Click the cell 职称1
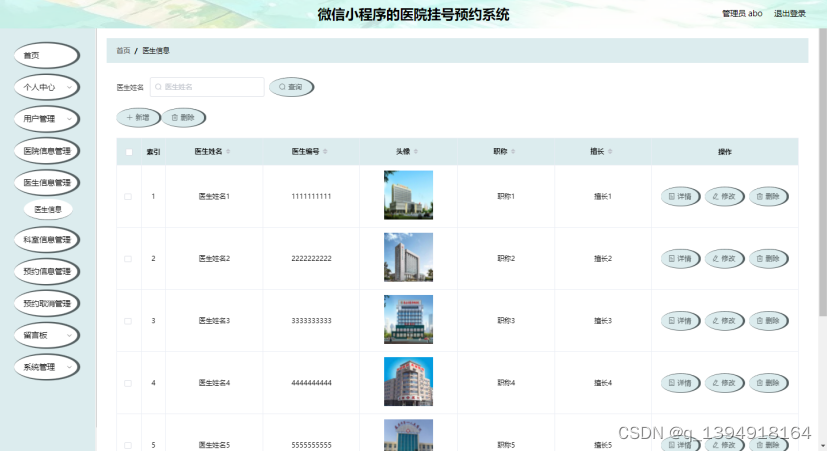The image size is (827, 451). [506, 196]
